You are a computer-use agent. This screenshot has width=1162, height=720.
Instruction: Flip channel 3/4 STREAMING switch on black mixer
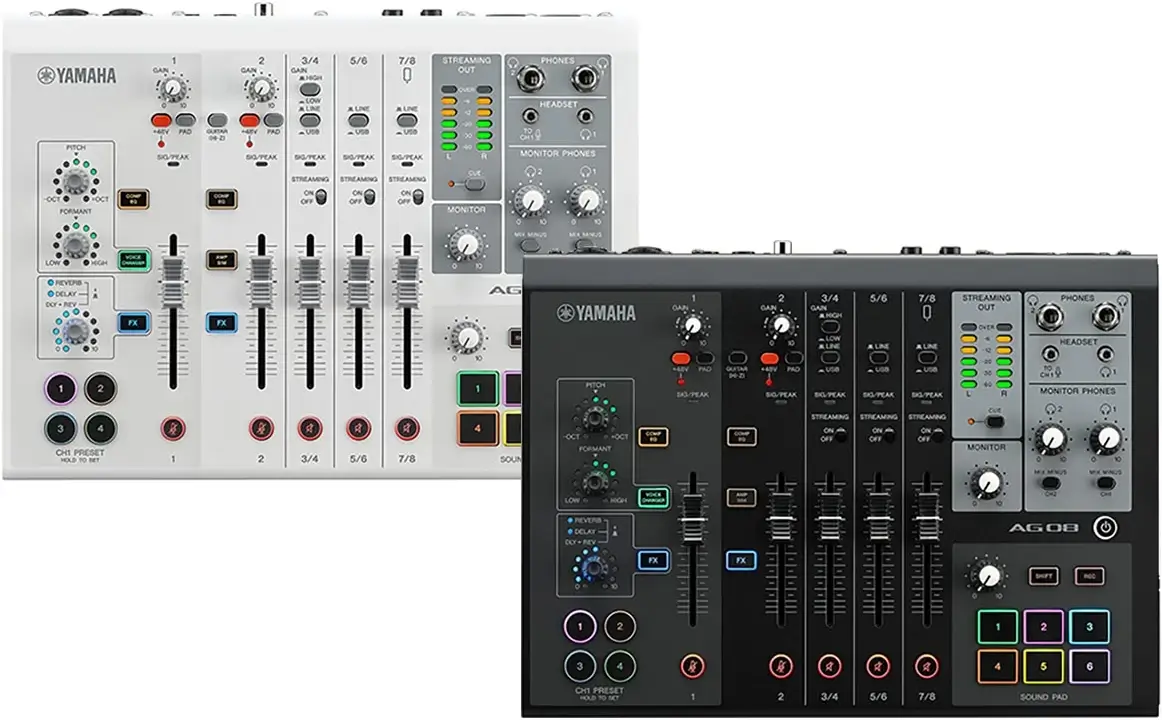tap(840, 435)
